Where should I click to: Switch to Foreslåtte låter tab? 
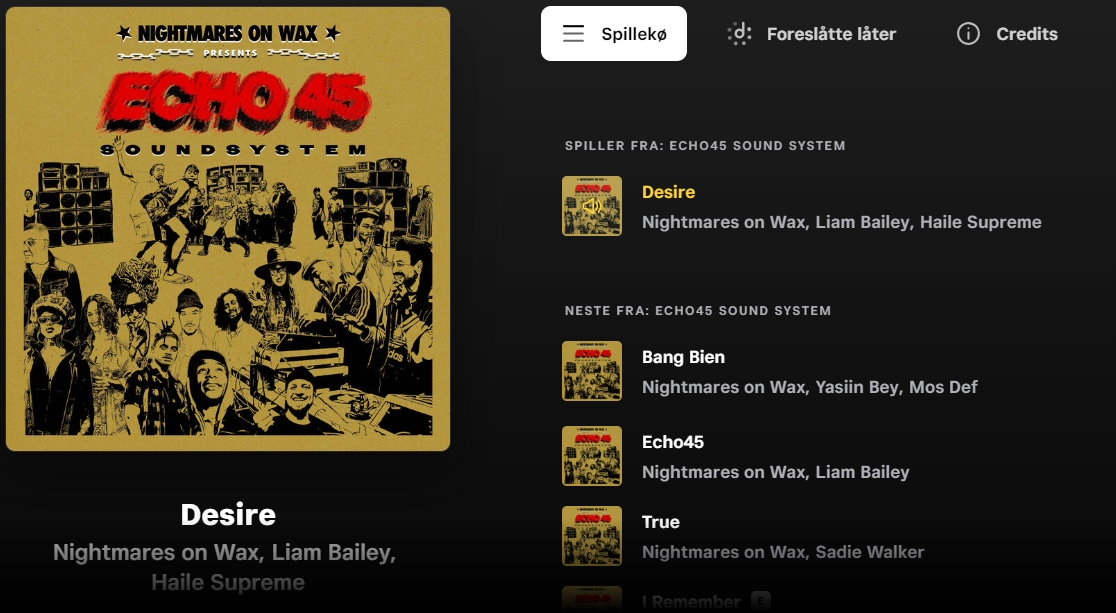811,33
